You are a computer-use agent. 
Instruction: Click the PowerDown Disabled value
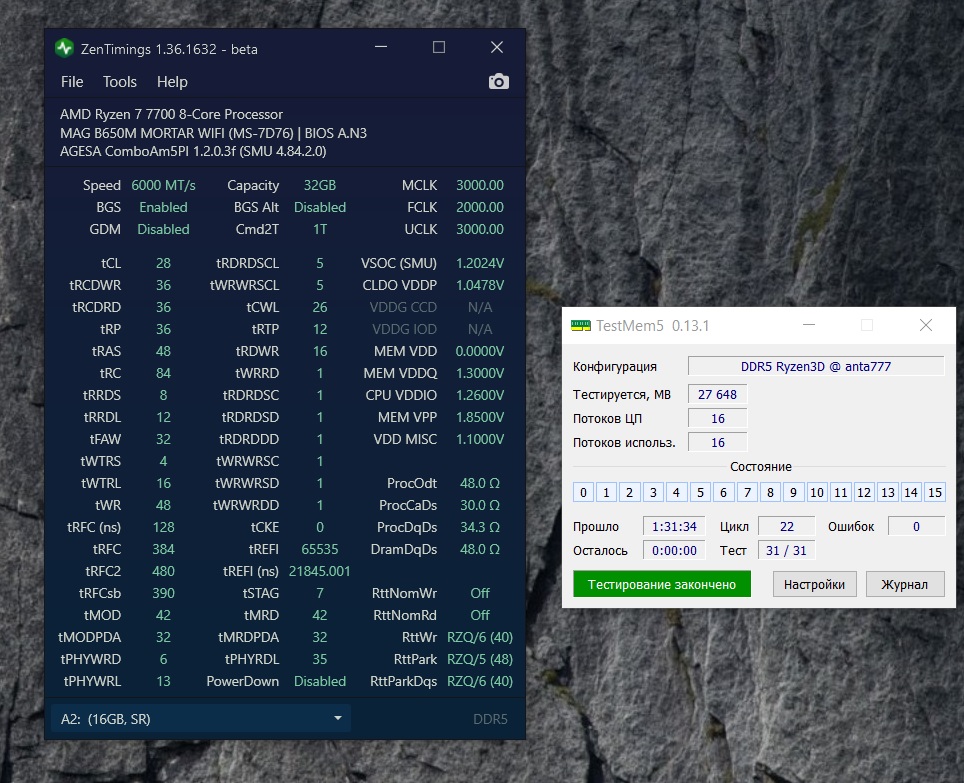(320, 681)
